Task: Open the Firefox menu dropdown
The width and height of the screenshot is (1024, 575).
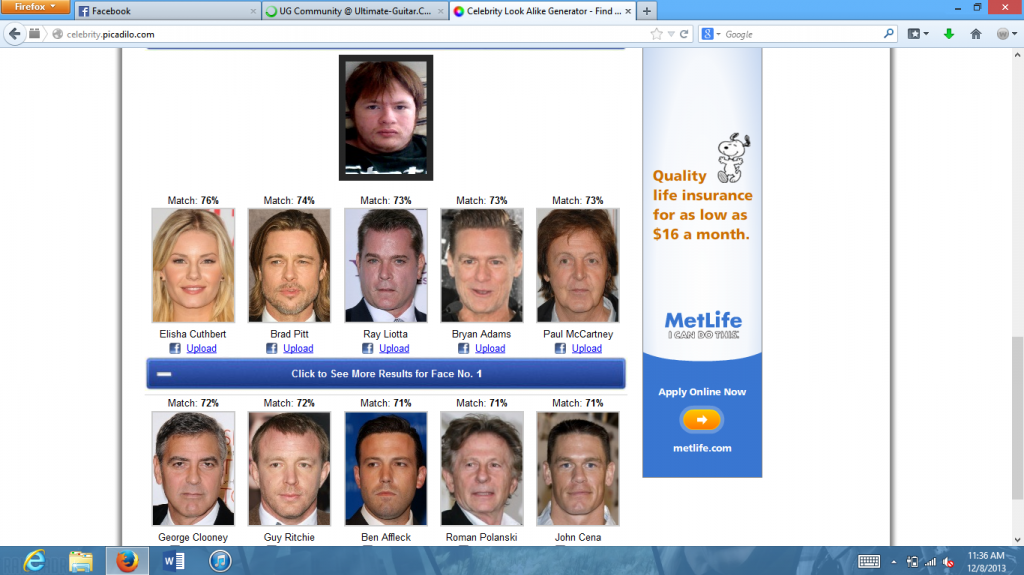Action: [x=35, y=7]
